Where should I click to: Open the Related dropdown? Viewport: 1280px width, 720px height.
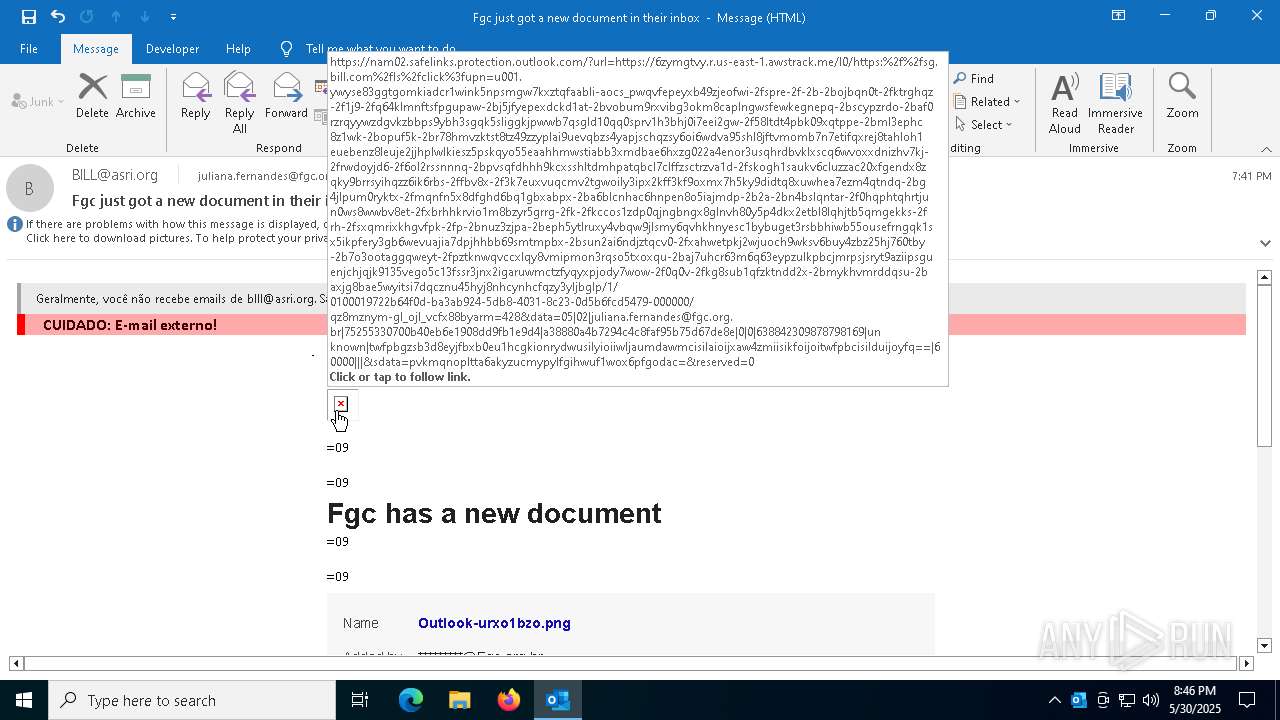point(987,101)
